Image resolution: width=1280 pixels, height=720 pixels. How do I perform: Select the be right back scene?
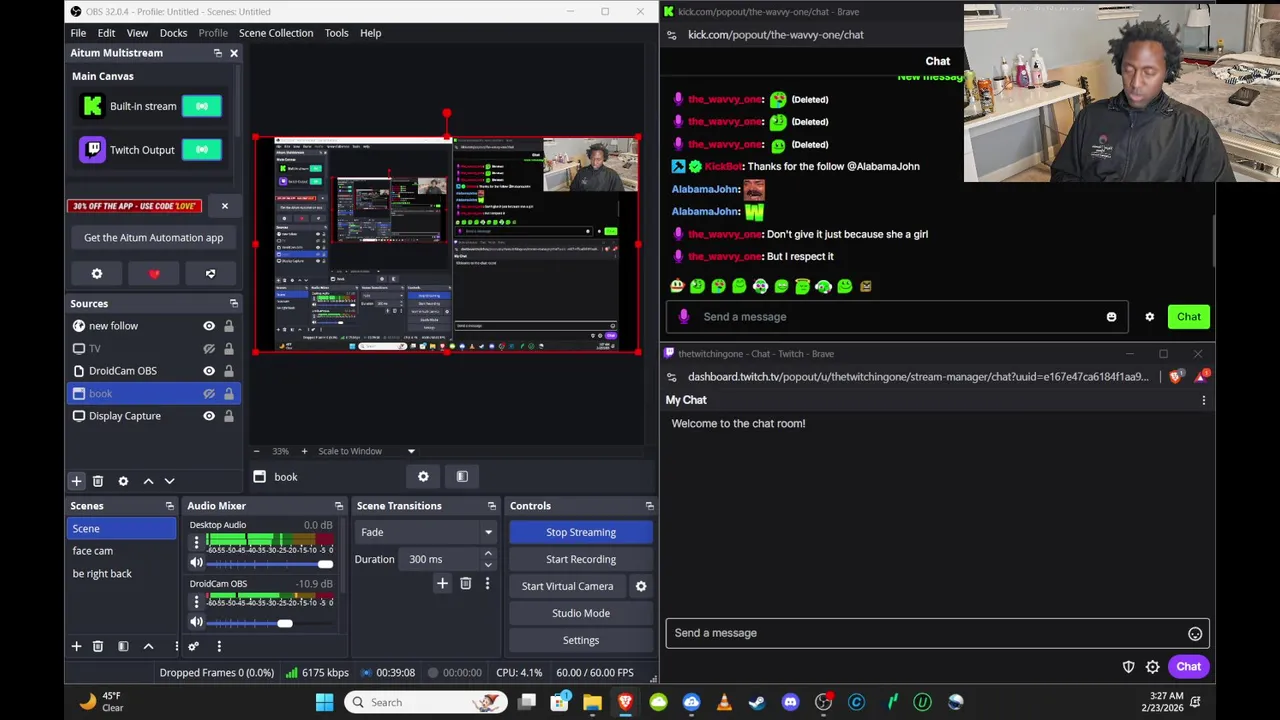pyautogui.click(x=121, y=574)
